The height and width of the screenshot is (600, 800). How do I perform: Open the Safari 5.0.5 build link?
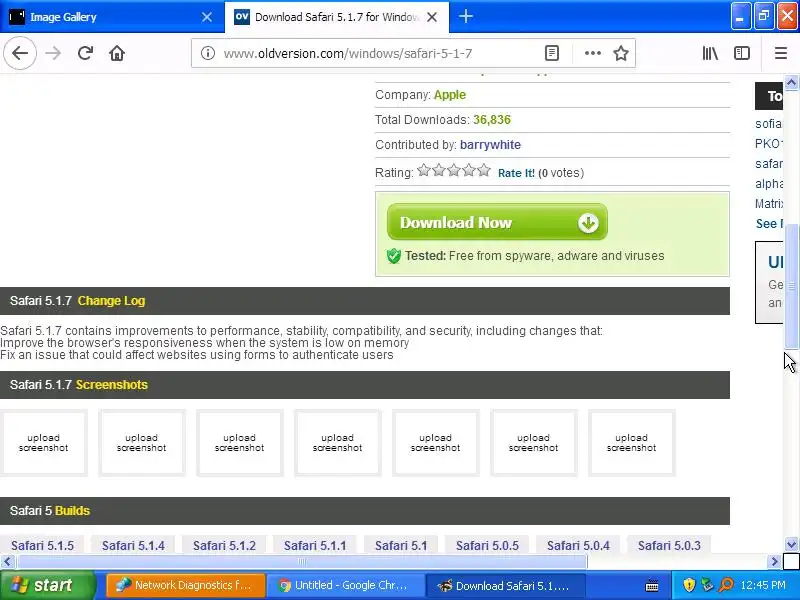[487, 545]
